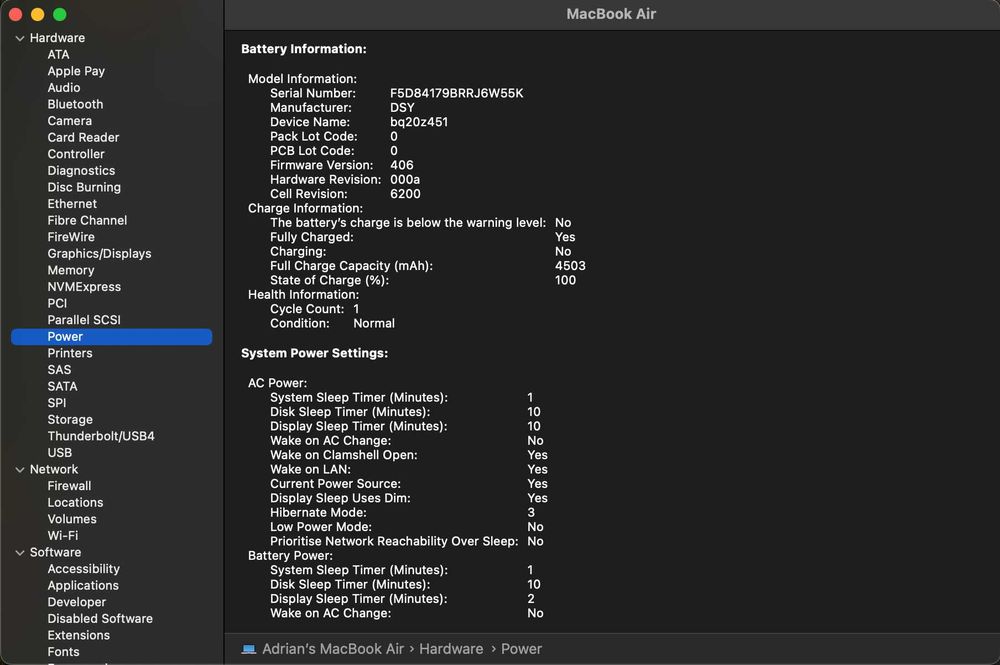Select Volumes under Network
This screenshot has height=665, width=1000.
(x=72, y=519)
